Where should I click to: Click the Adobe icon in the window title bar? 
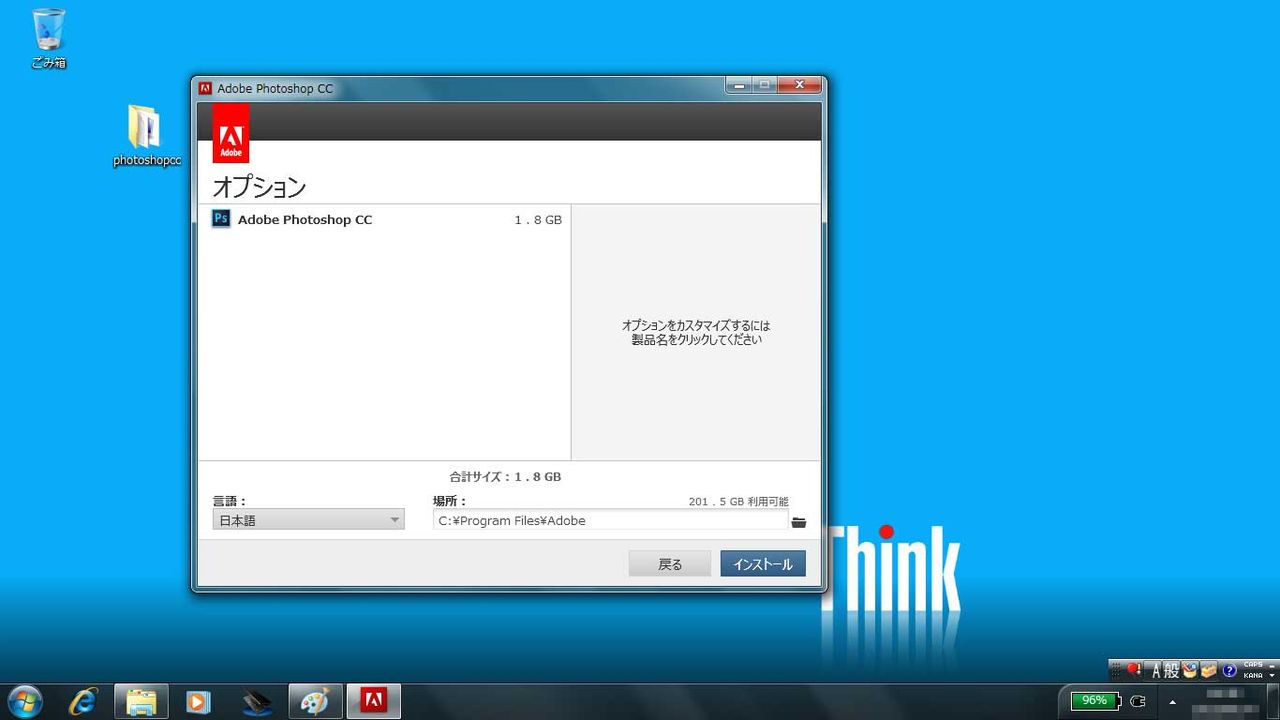(205, 88)
